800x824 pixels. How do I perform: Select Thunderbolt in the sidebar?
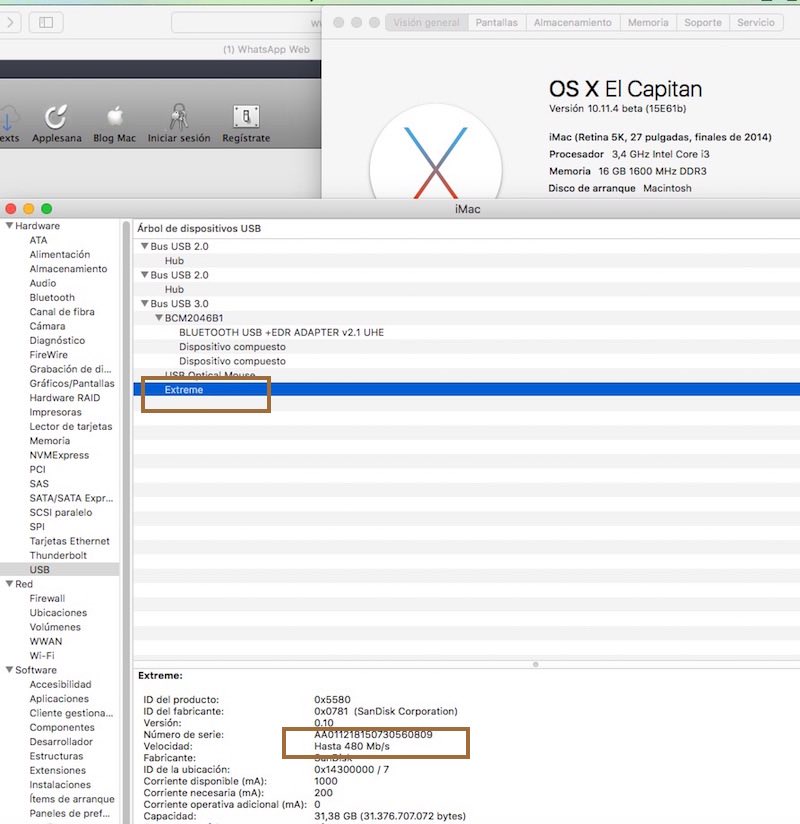coord(58,555)
